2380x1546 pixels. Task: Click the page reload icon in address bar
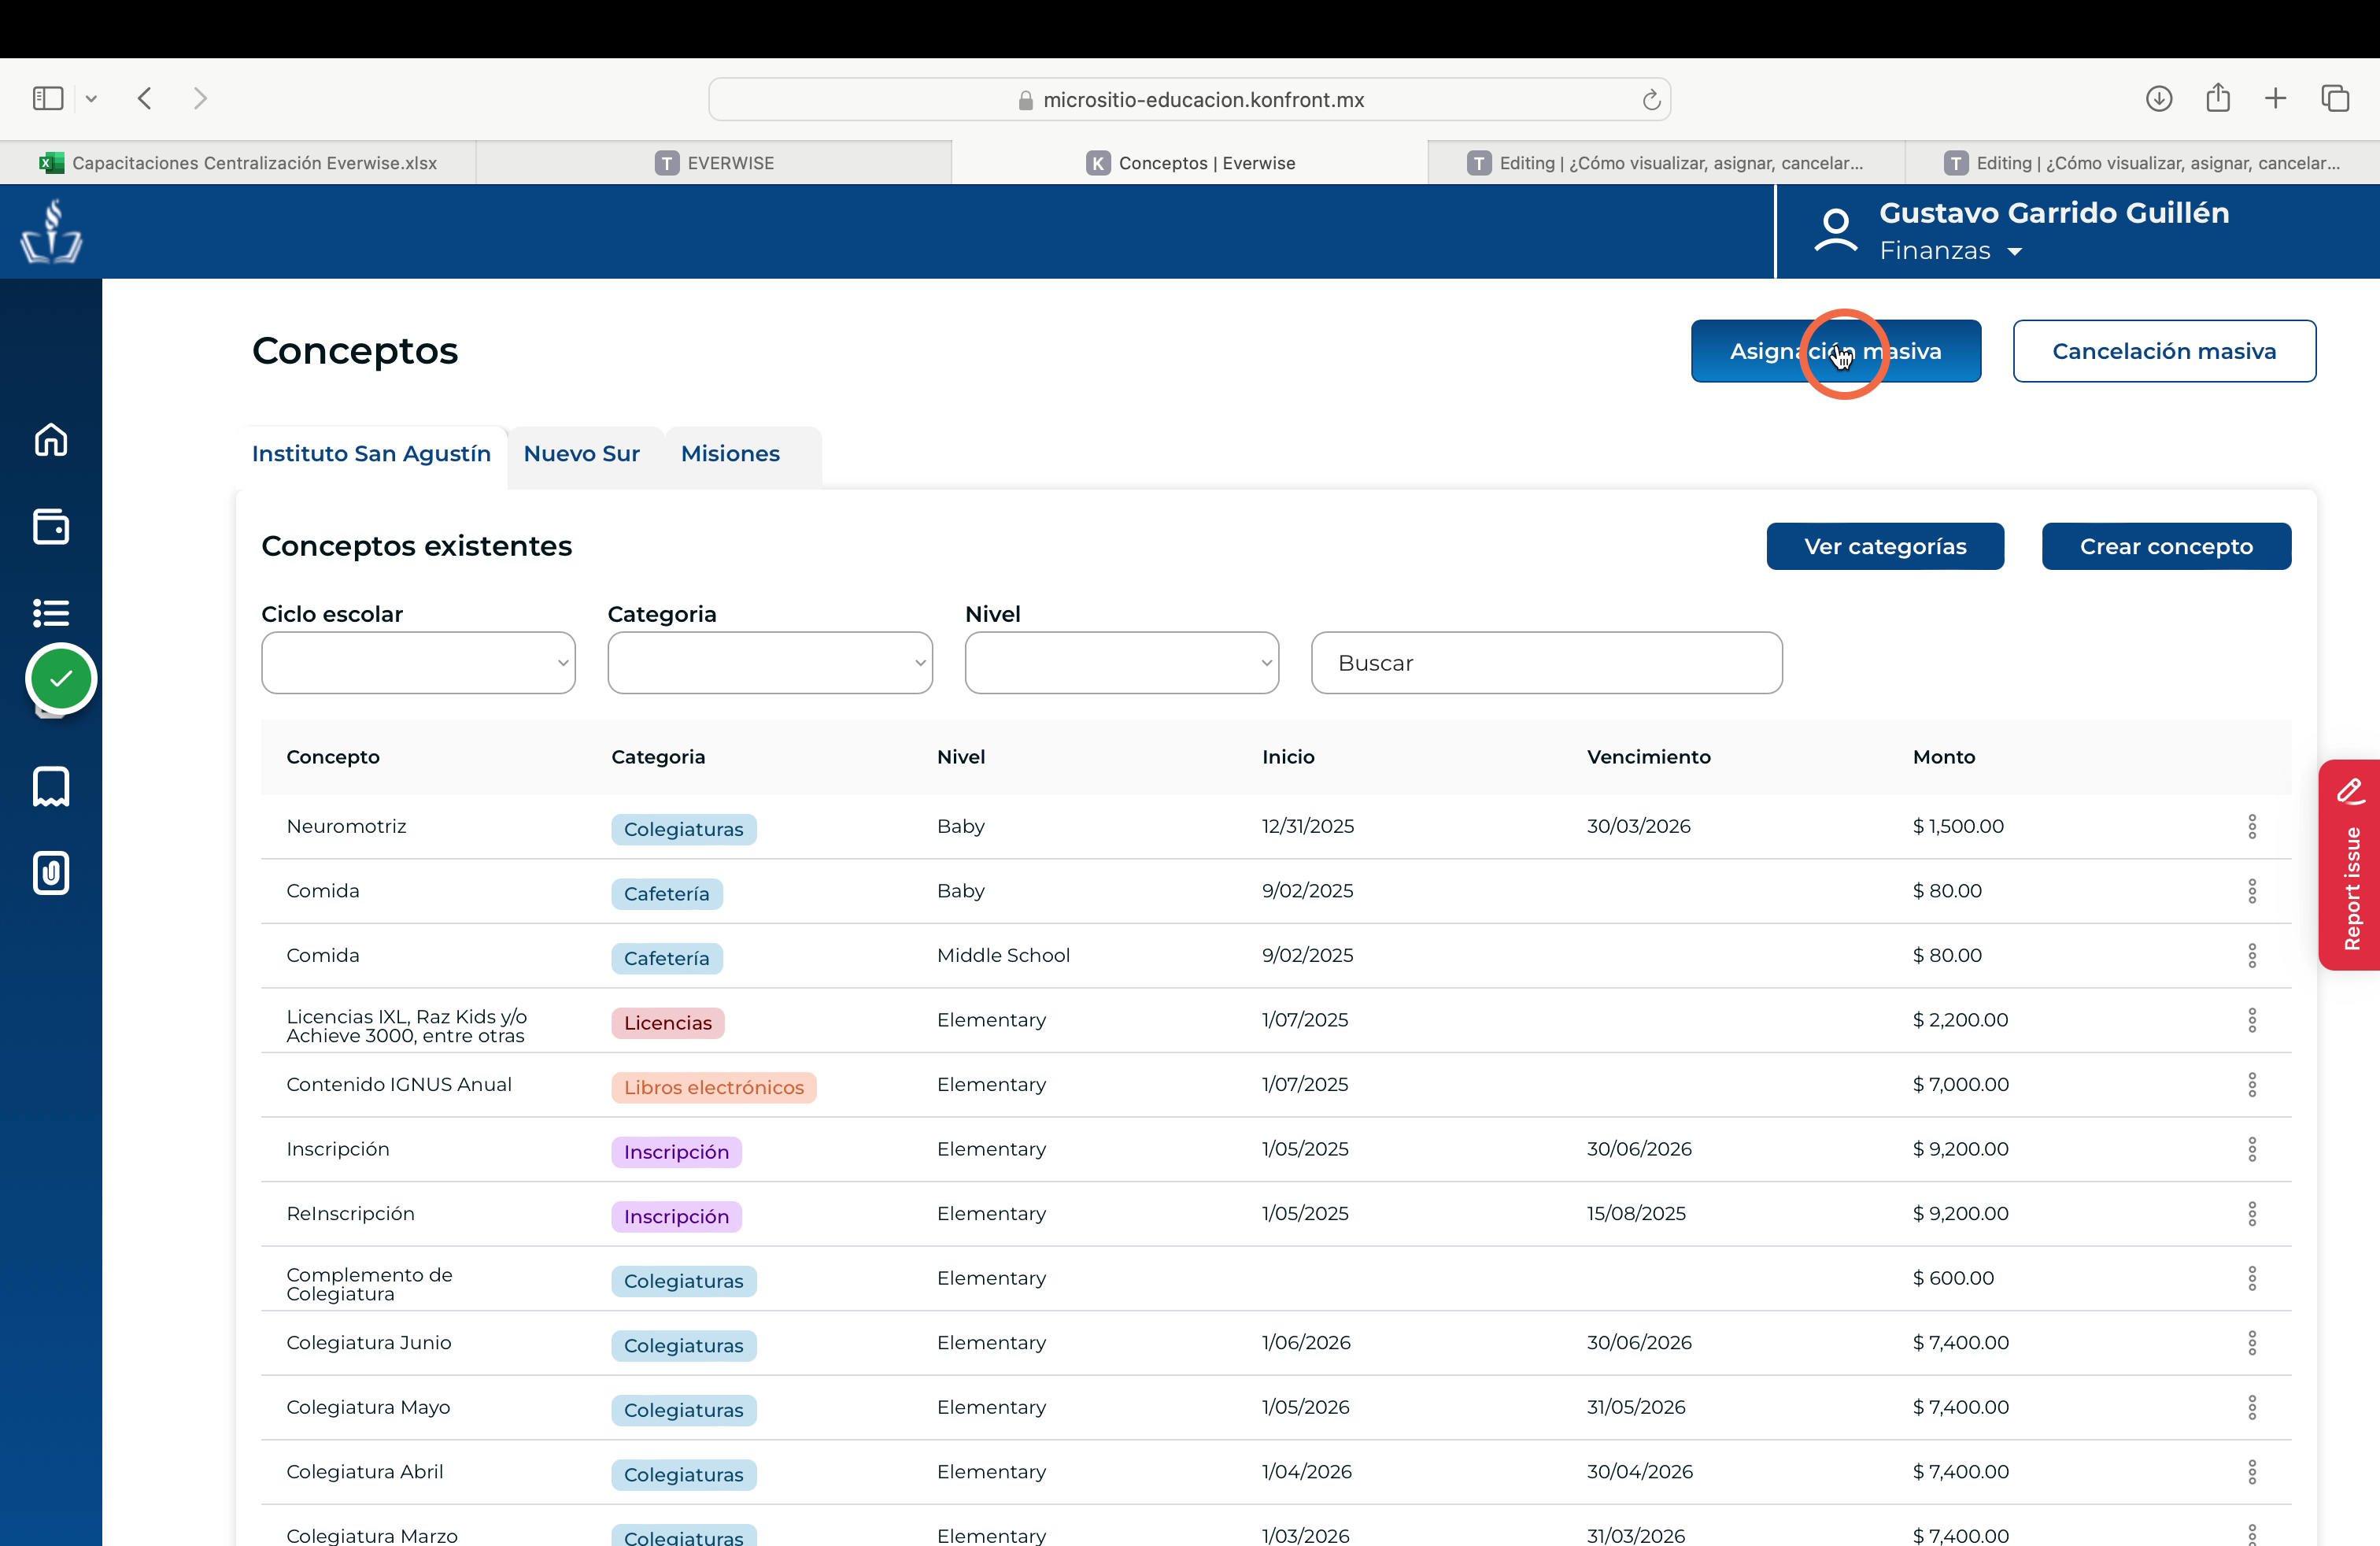(x=1651, y=99)
